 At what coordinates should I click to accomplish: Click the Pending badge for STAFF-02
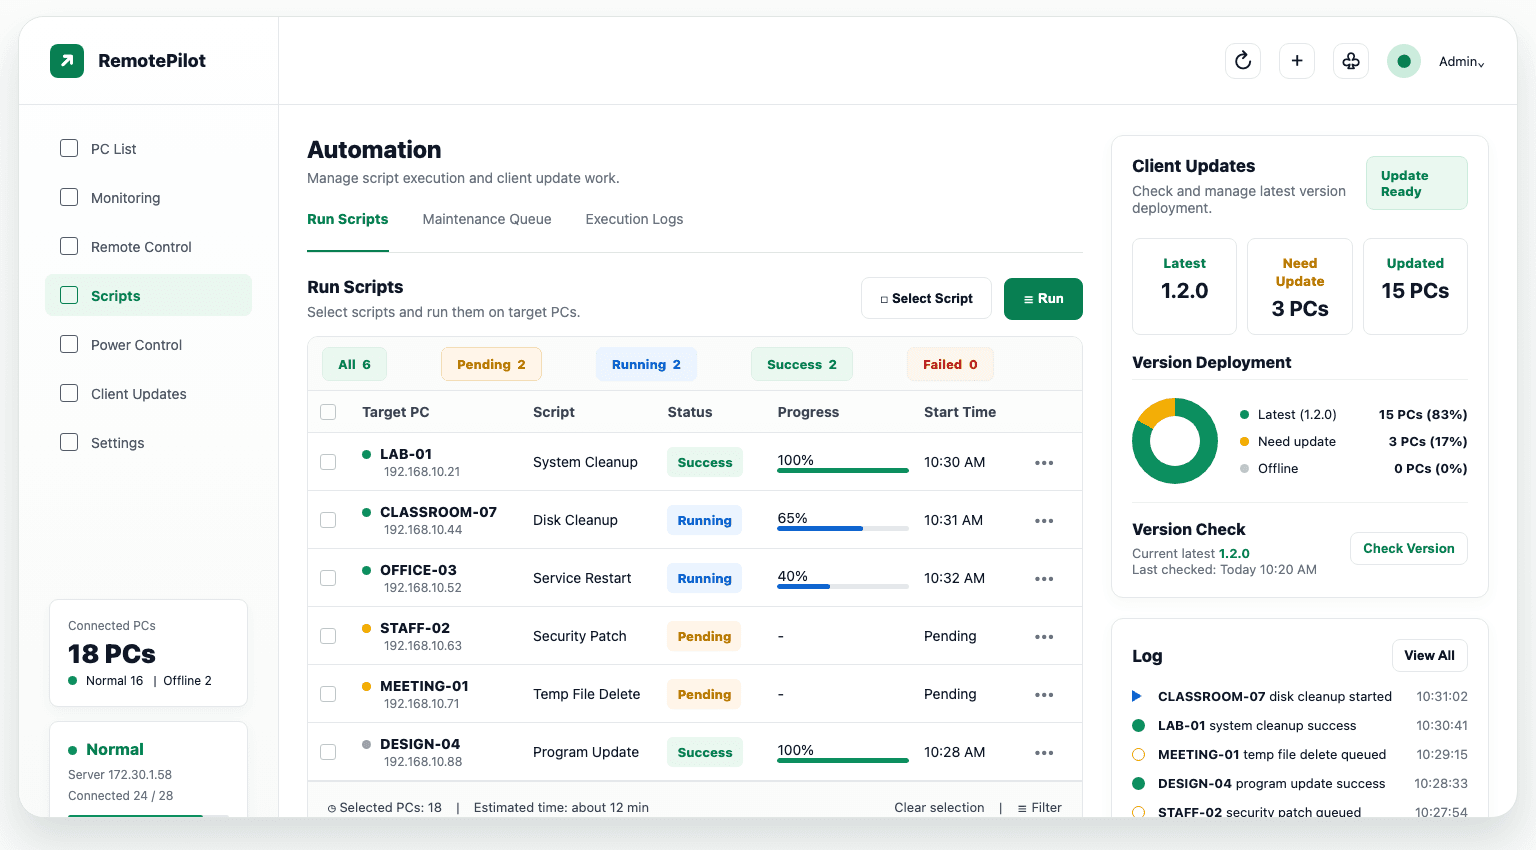[704, 636]
